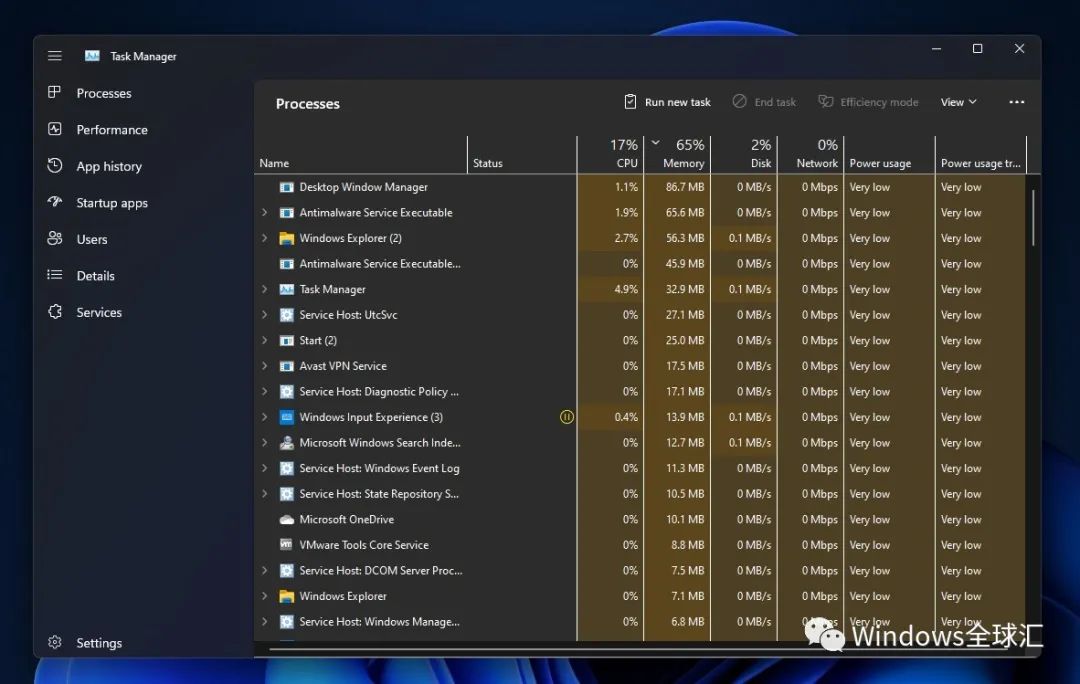Click the Processes sidebar icon
Screen dimensions: 1080x684
[x=54, y=92]
